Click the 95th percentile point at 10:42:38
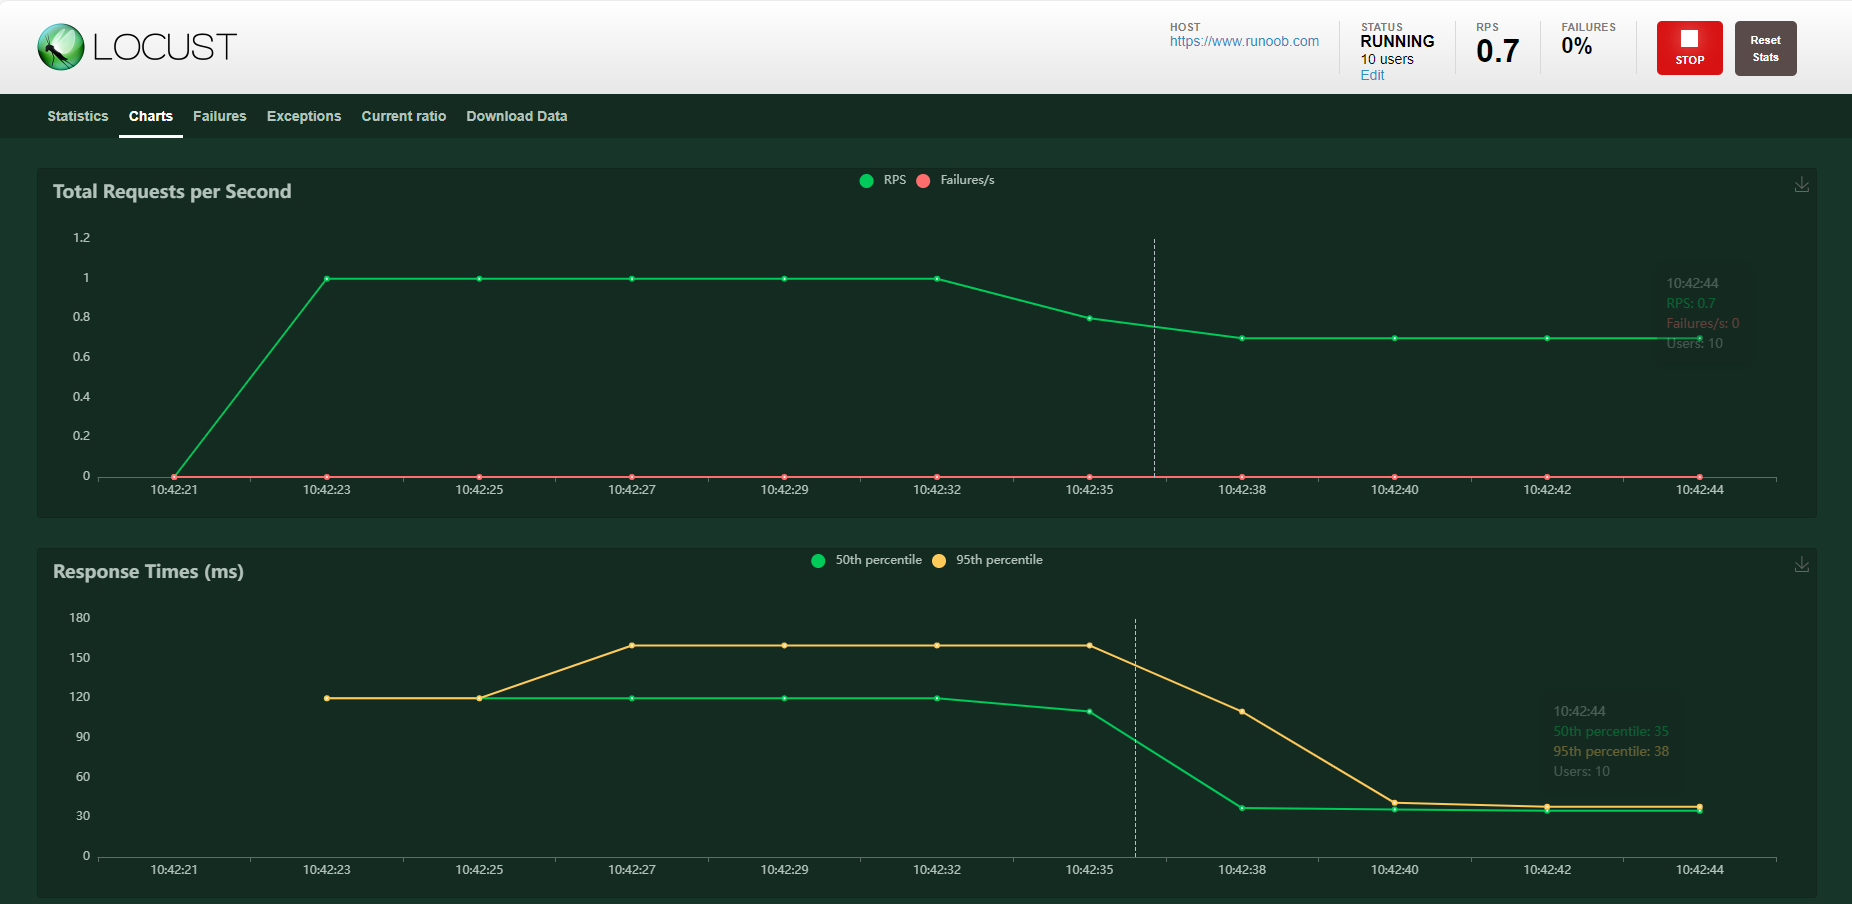 point(1242,712)
